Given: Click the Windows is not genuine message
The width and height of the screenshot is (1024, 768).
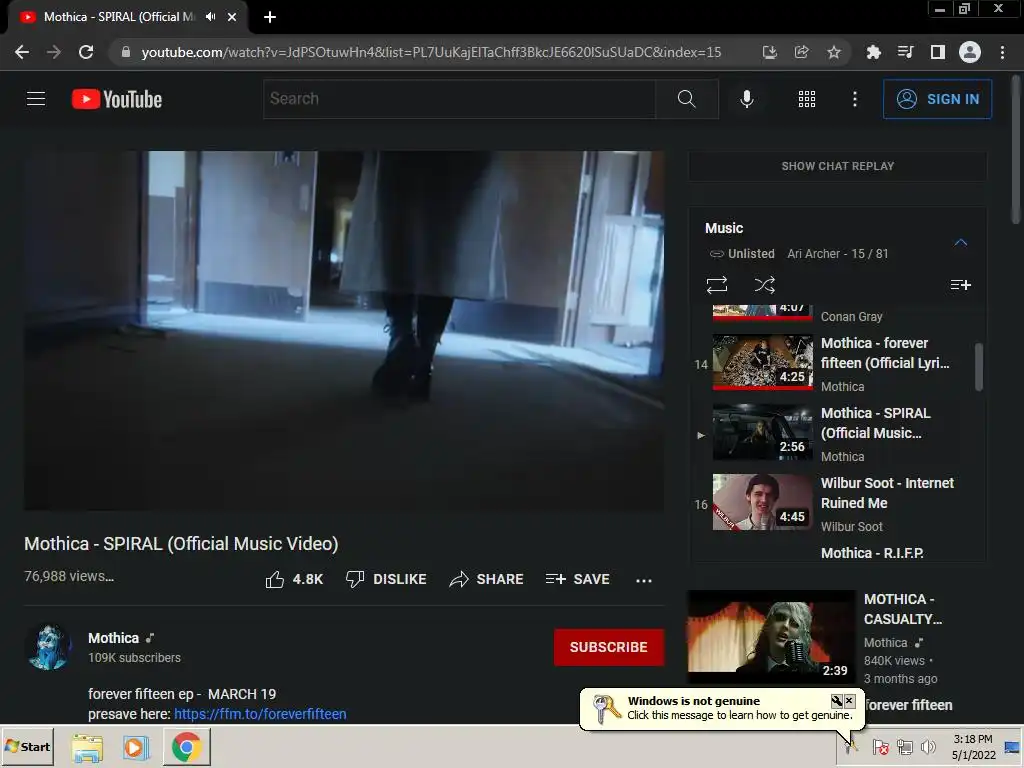Looking at the screenshot, I should tap(722, 708).
